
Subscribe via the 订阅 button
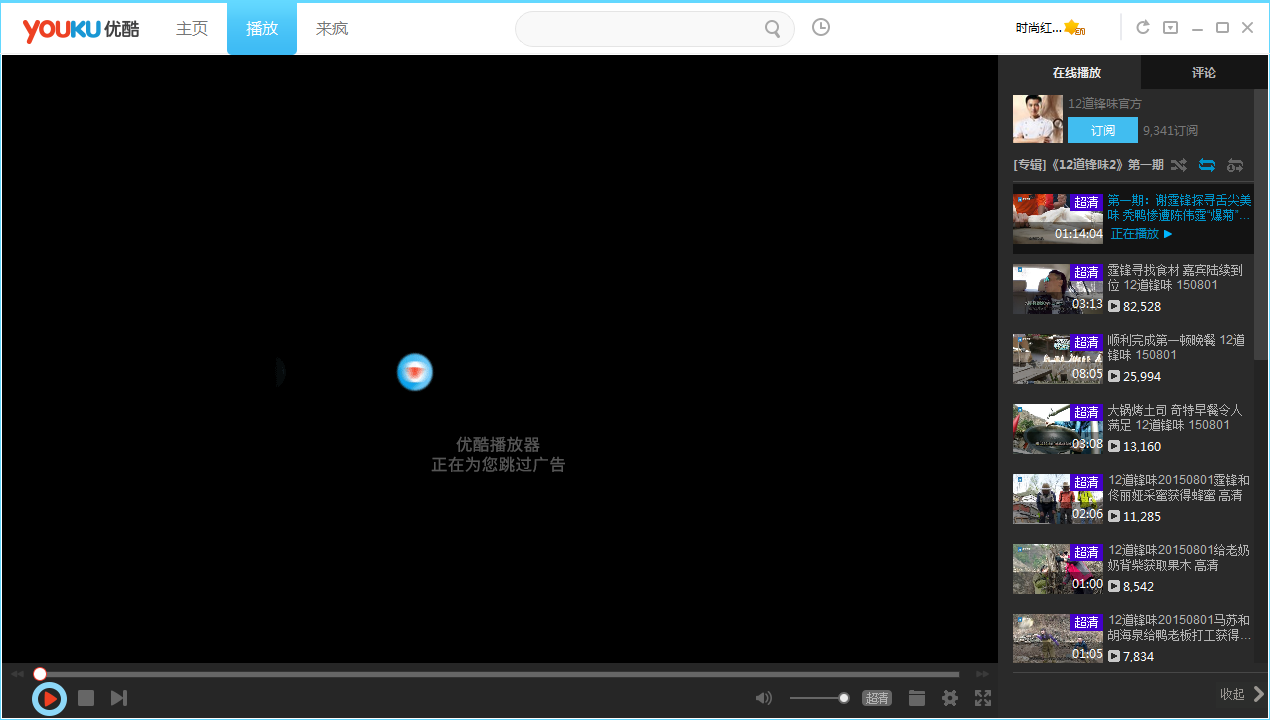pos(1102,130)
